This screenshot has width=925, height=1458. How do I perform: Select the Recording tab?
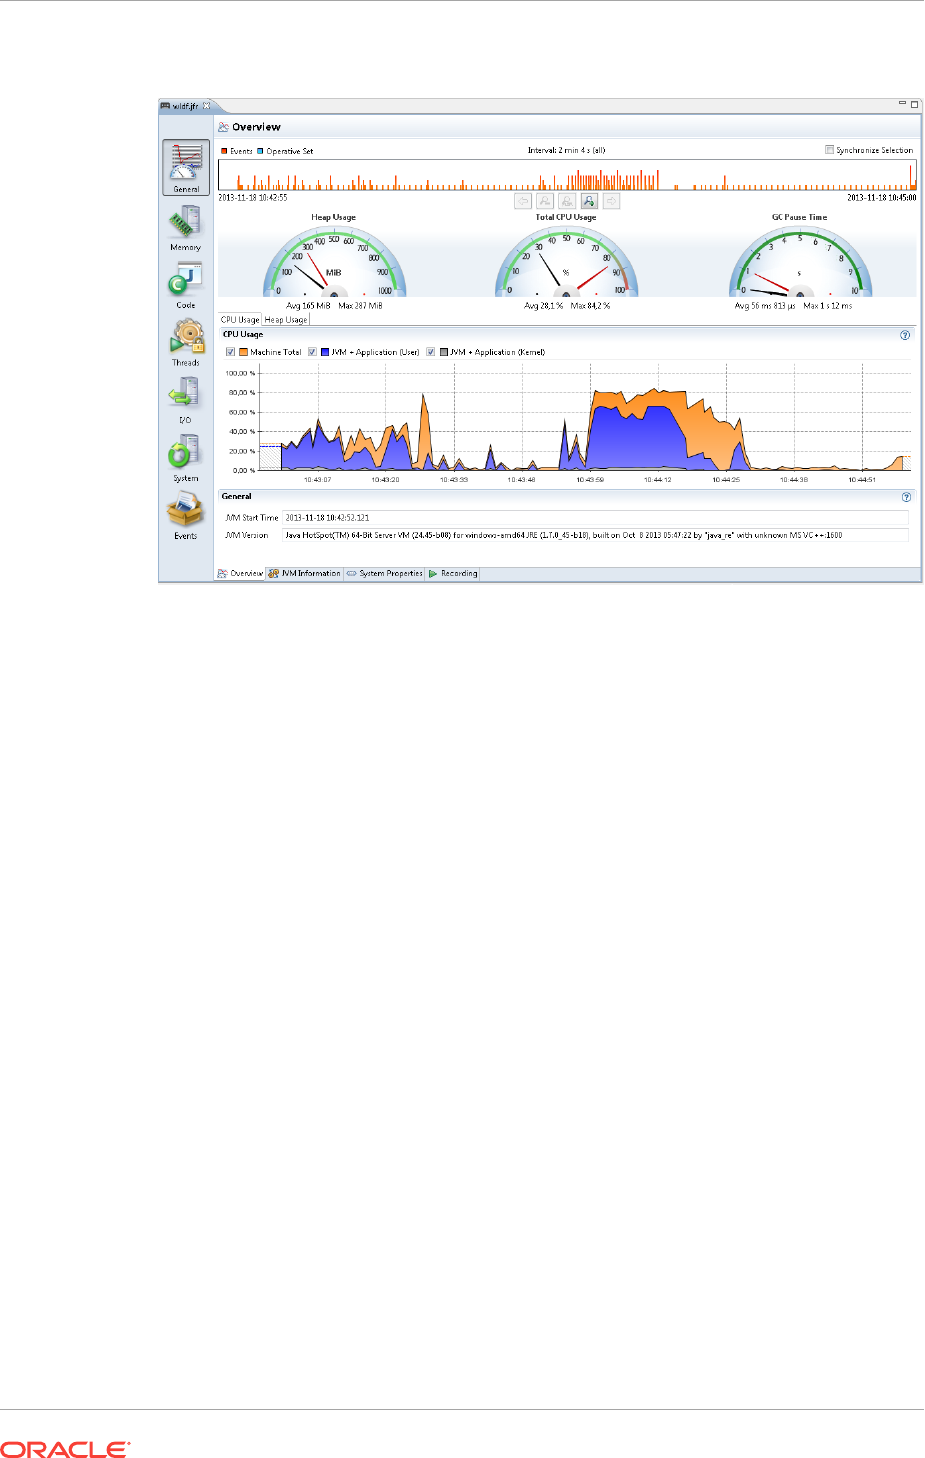point(453,574)
